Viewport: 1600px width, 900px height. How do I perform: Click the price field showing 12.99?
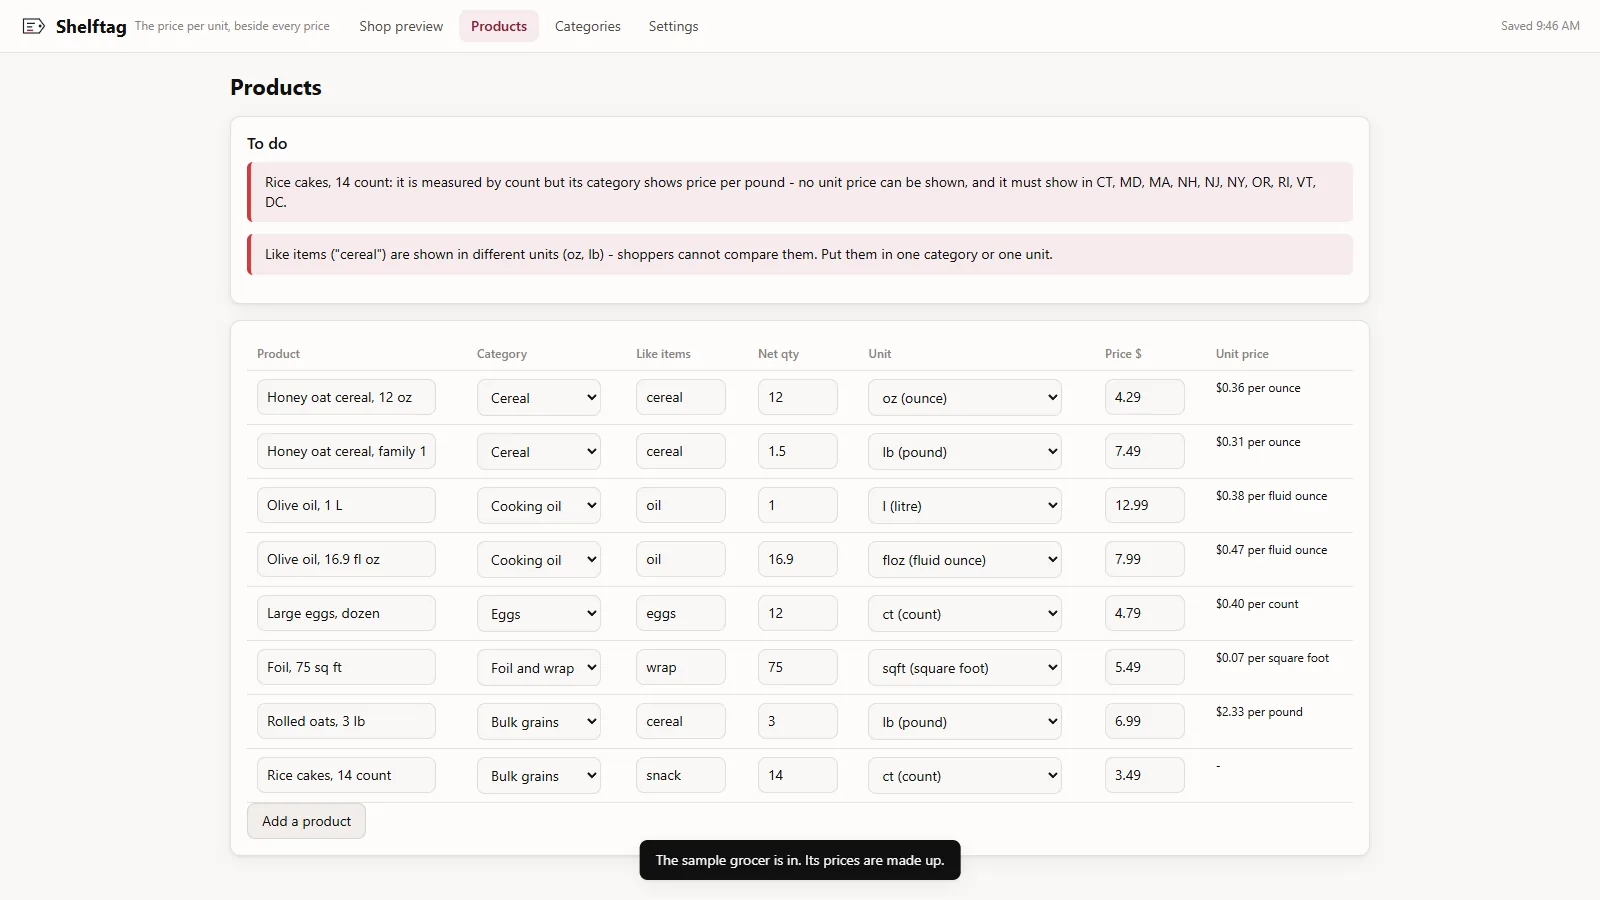(x=1145, y=505)
